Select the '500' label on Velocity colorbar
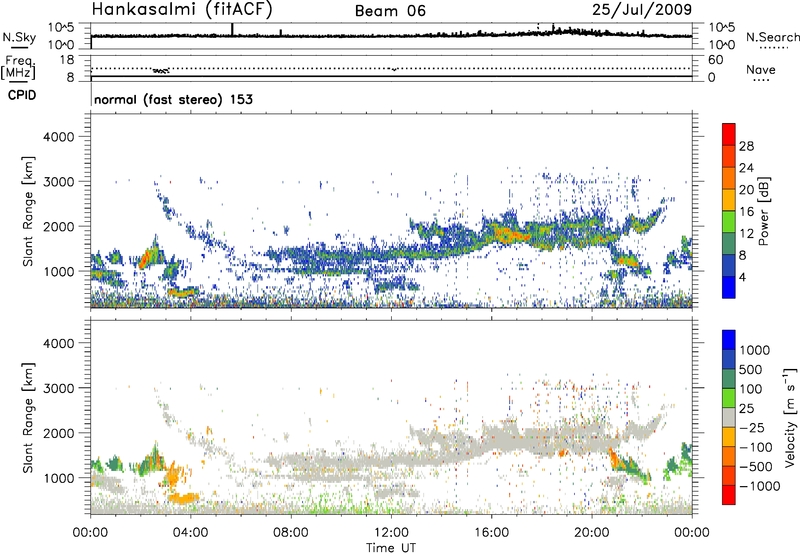This screenshot has height=554, width=800. pyautogui.click(x=751, y=369)
